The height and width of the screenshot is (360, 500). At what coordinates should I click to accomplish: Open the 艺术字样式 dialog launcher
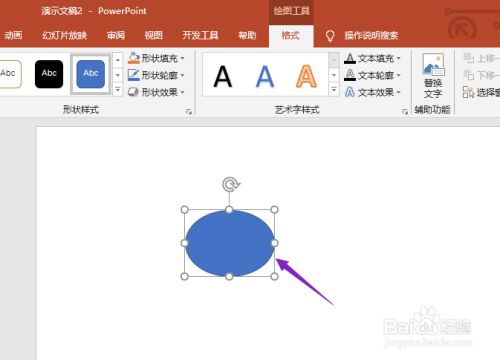(405, 112)
